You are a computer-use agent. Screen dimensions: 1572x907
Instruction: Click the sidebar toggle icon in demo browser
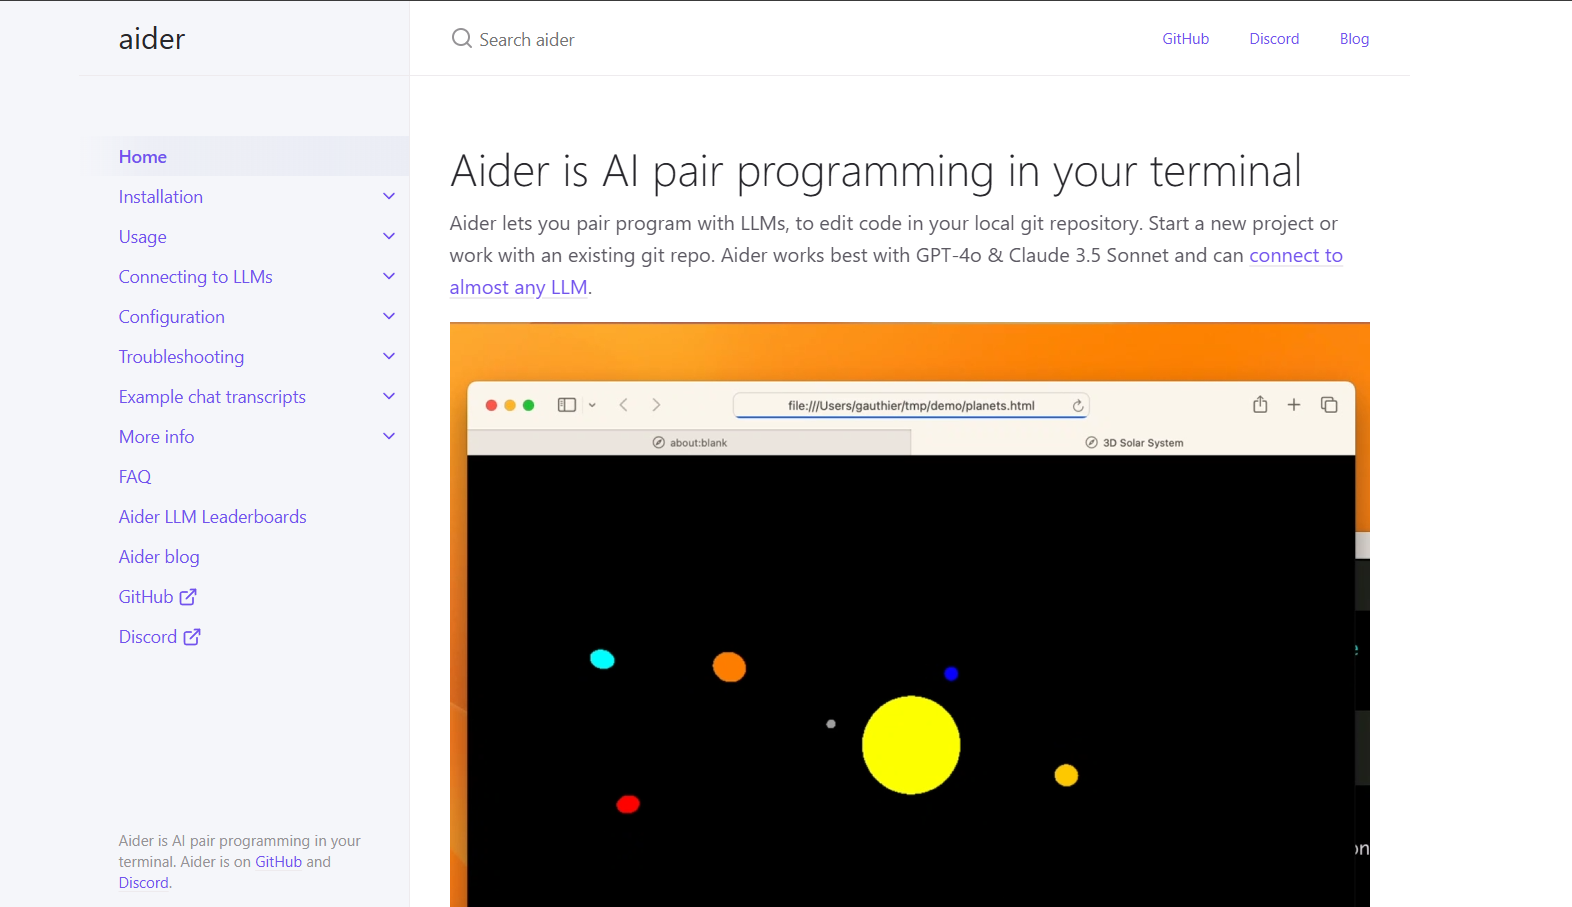pos(567,405)
